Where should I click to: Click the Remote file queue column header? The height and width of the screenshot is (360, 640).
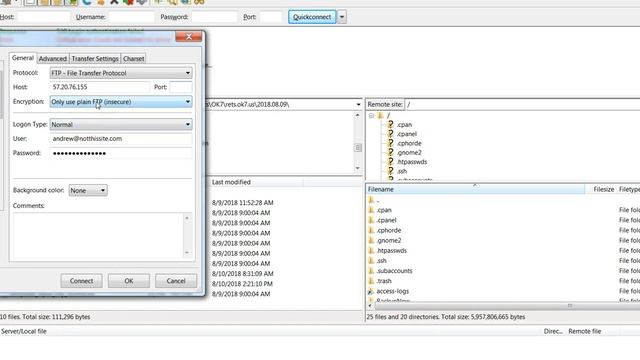[584, 331]
